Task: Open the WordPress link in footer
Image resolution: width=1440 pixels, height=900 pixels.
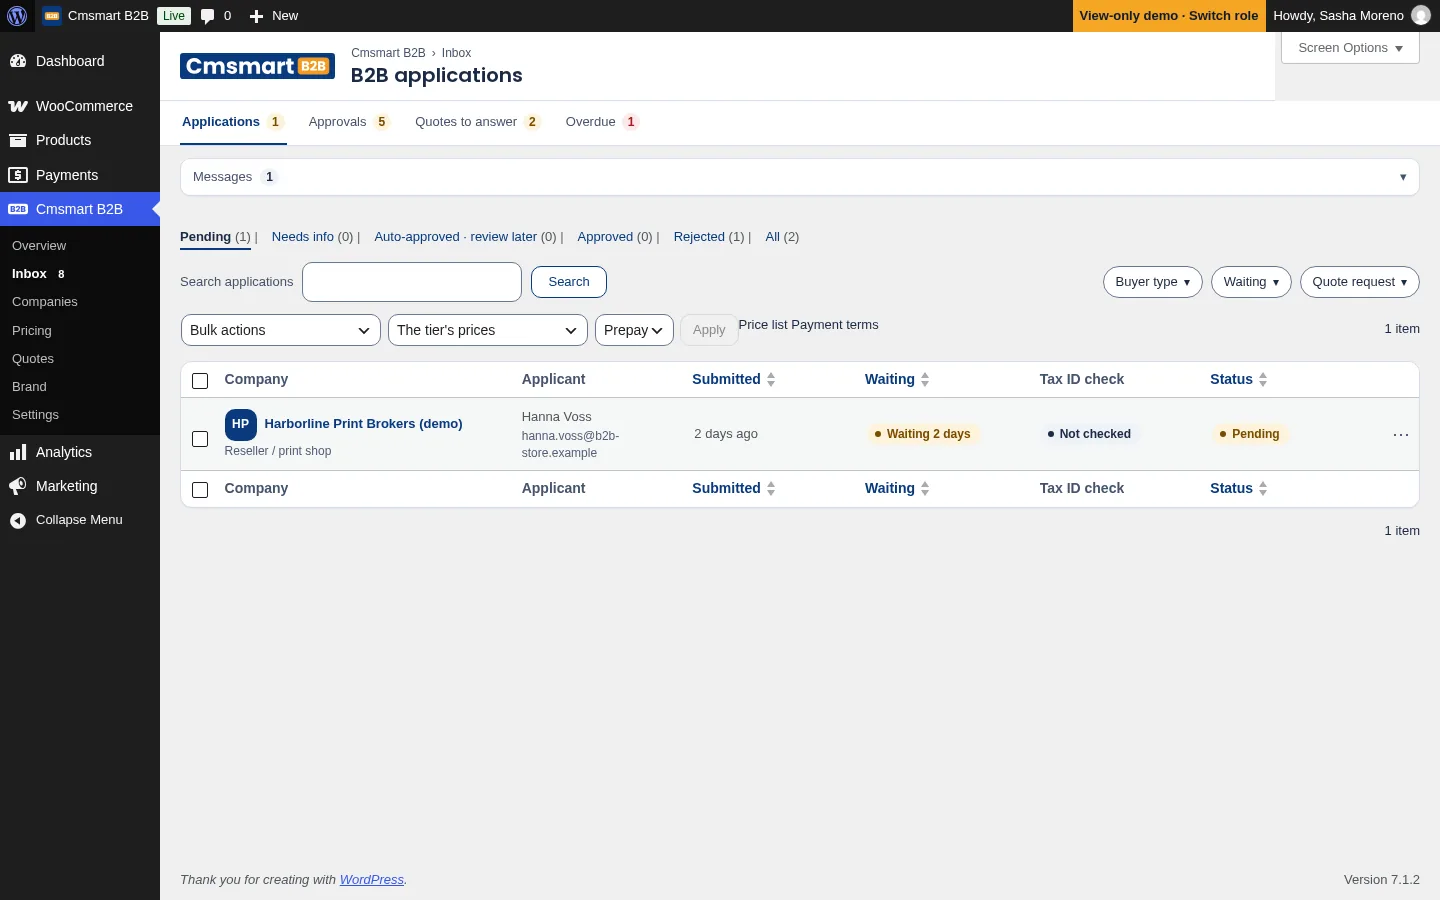Action: click(372, 880)
